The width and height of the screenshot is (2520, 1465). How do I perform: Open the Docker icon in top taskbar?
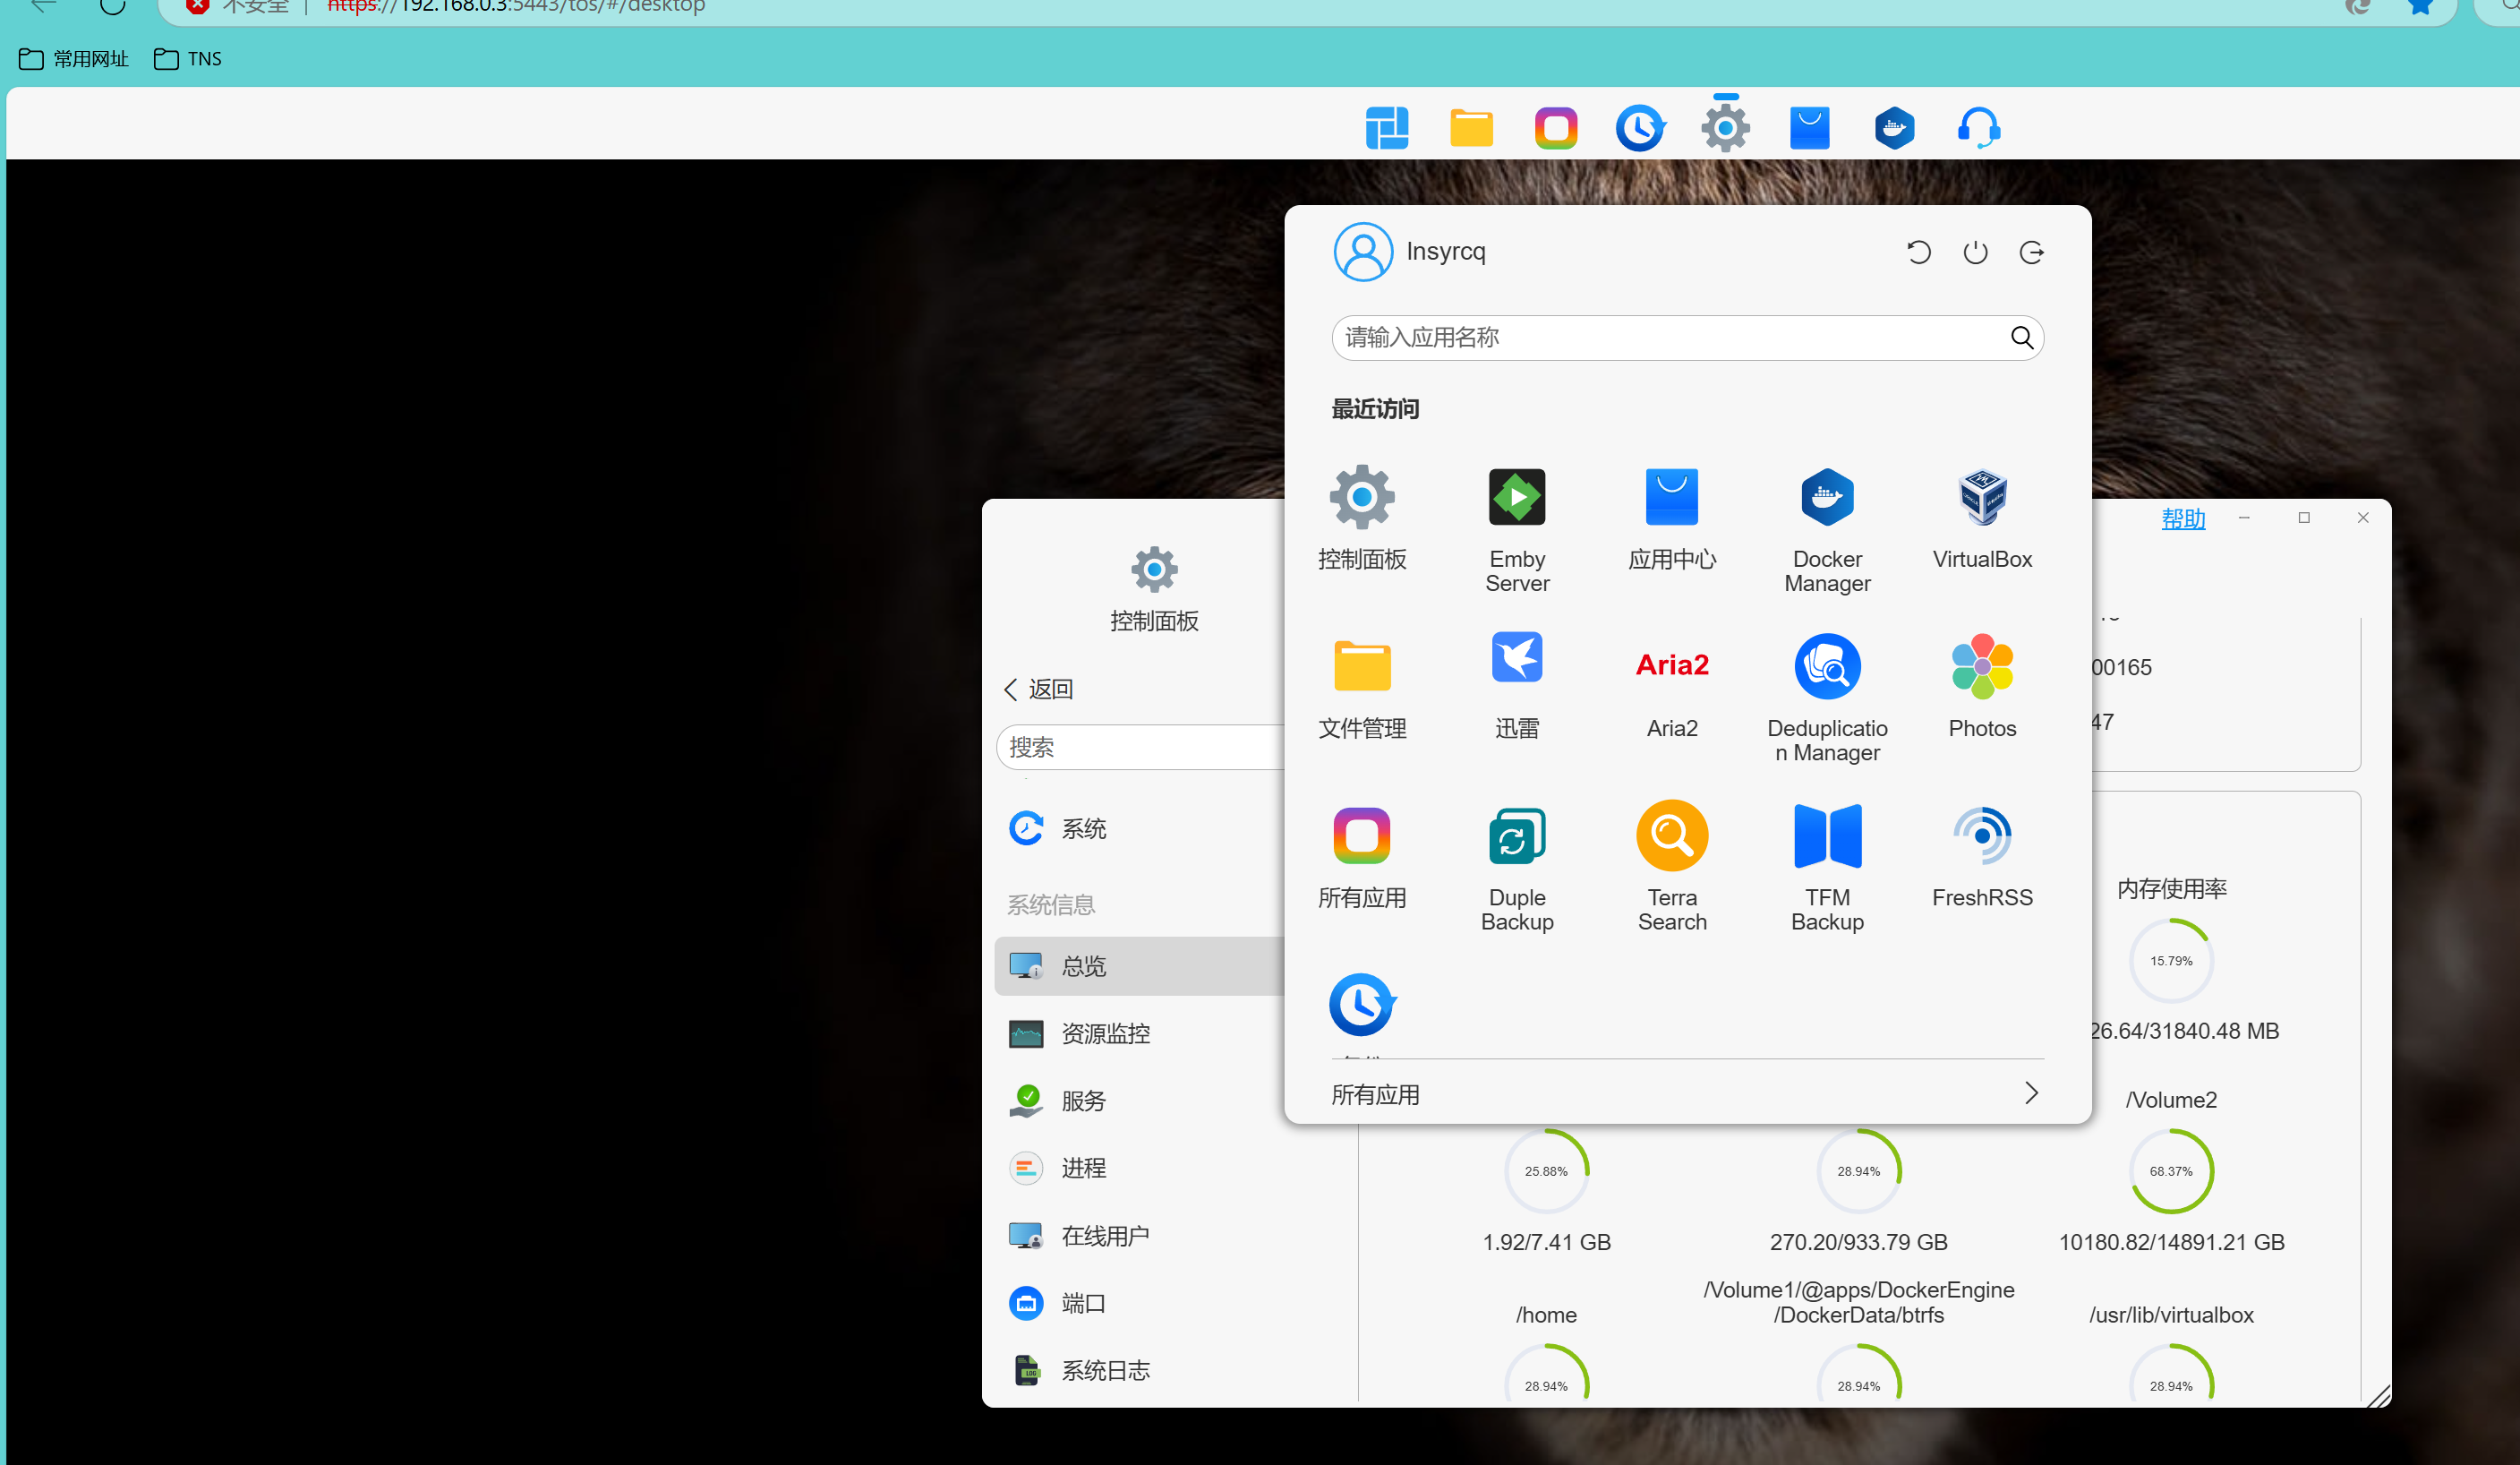(x=1893, y=128)
